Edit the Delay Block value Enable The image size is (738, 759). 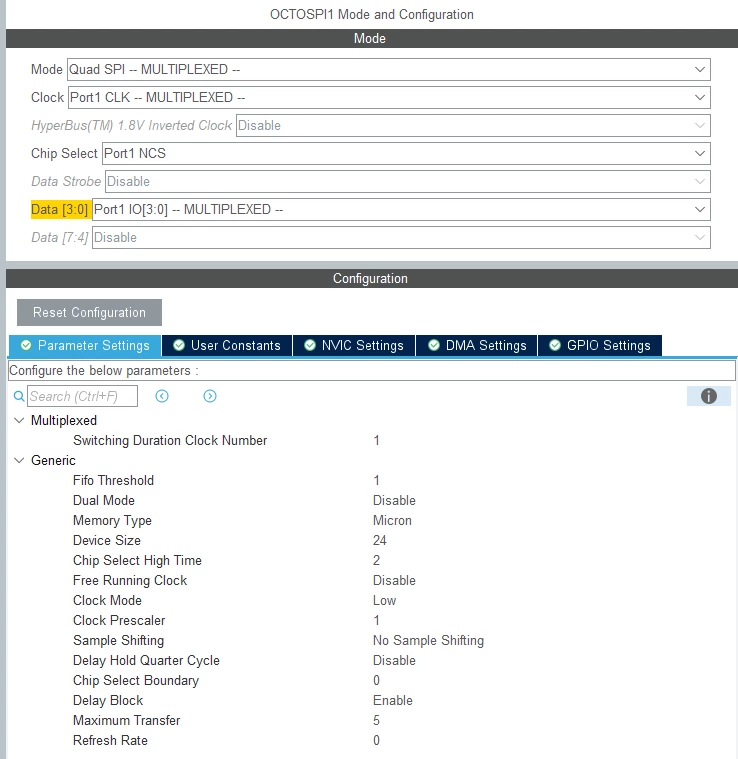(393, 701)
